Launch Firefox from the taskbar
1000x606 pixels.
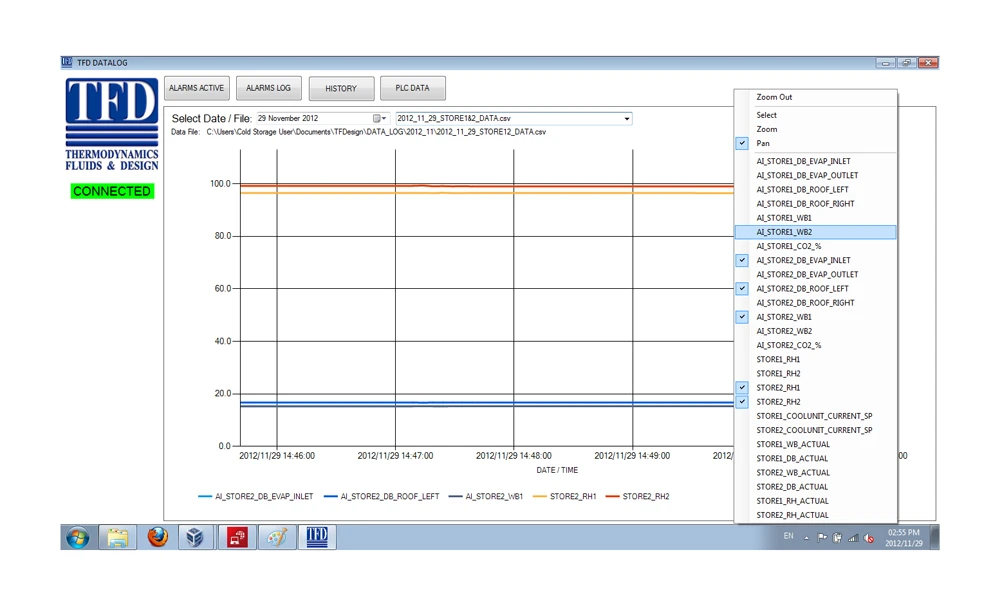coord(157,537)
